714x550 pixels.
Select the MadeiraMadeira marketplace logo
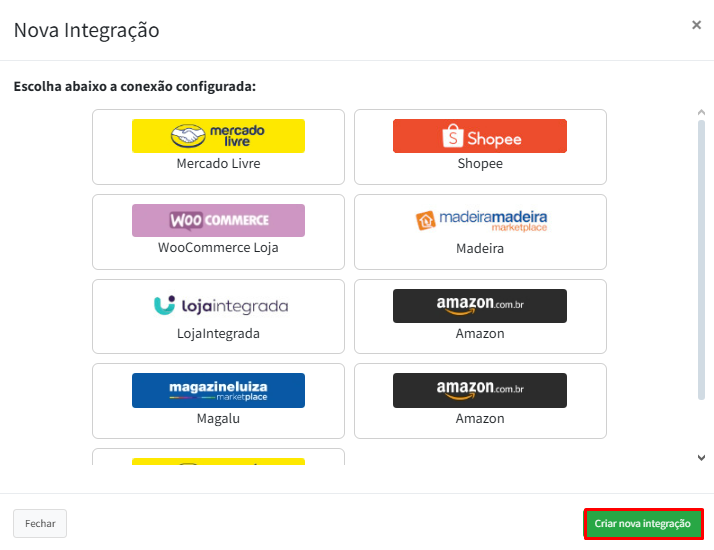coord(480,220)
